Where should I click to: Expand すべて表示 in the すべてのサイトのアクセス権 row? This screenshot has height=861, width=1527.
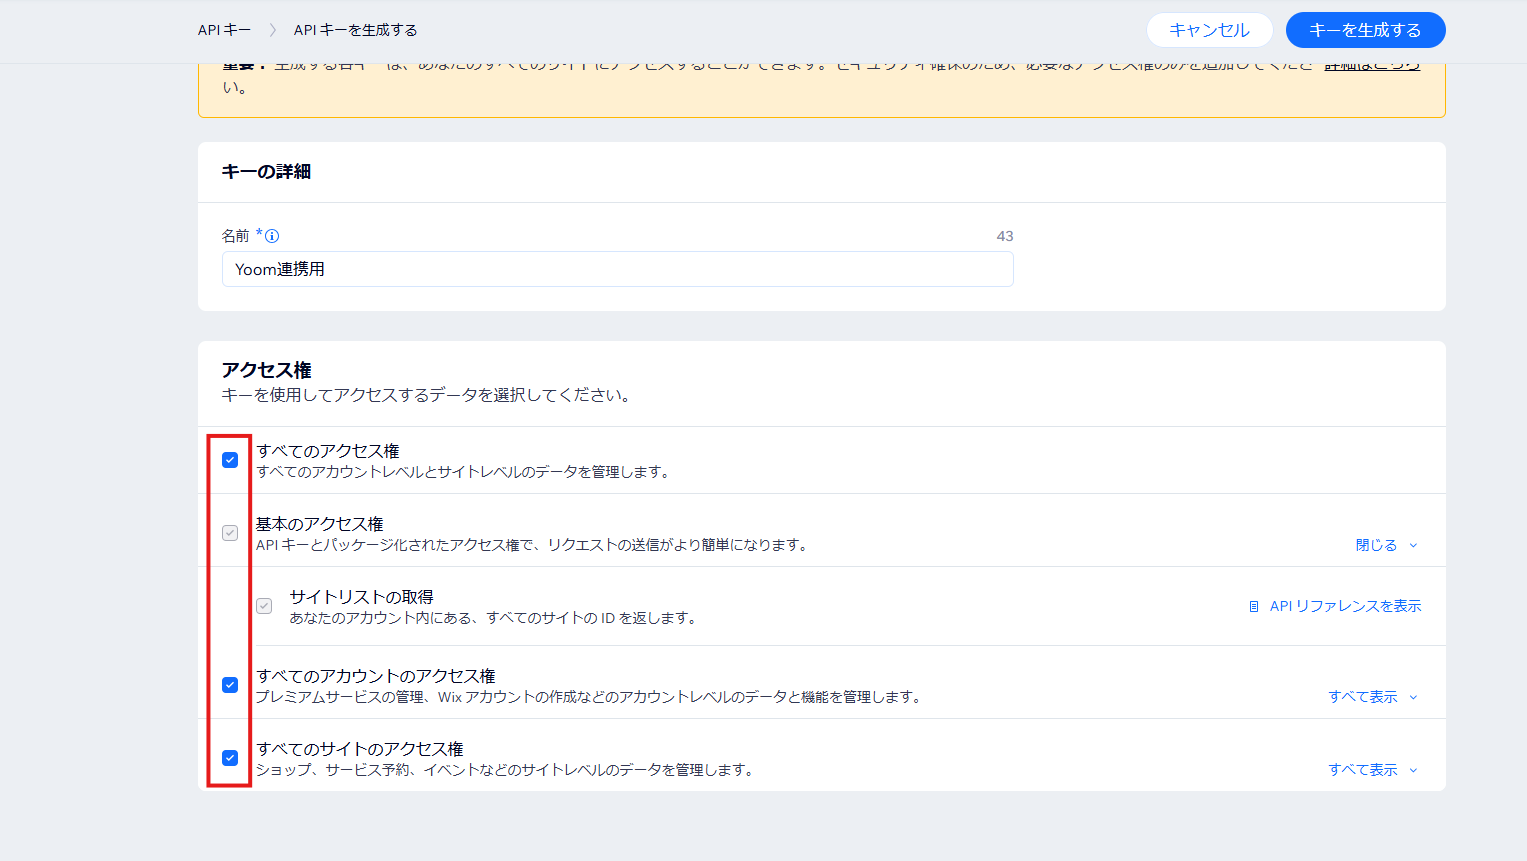1371,770
